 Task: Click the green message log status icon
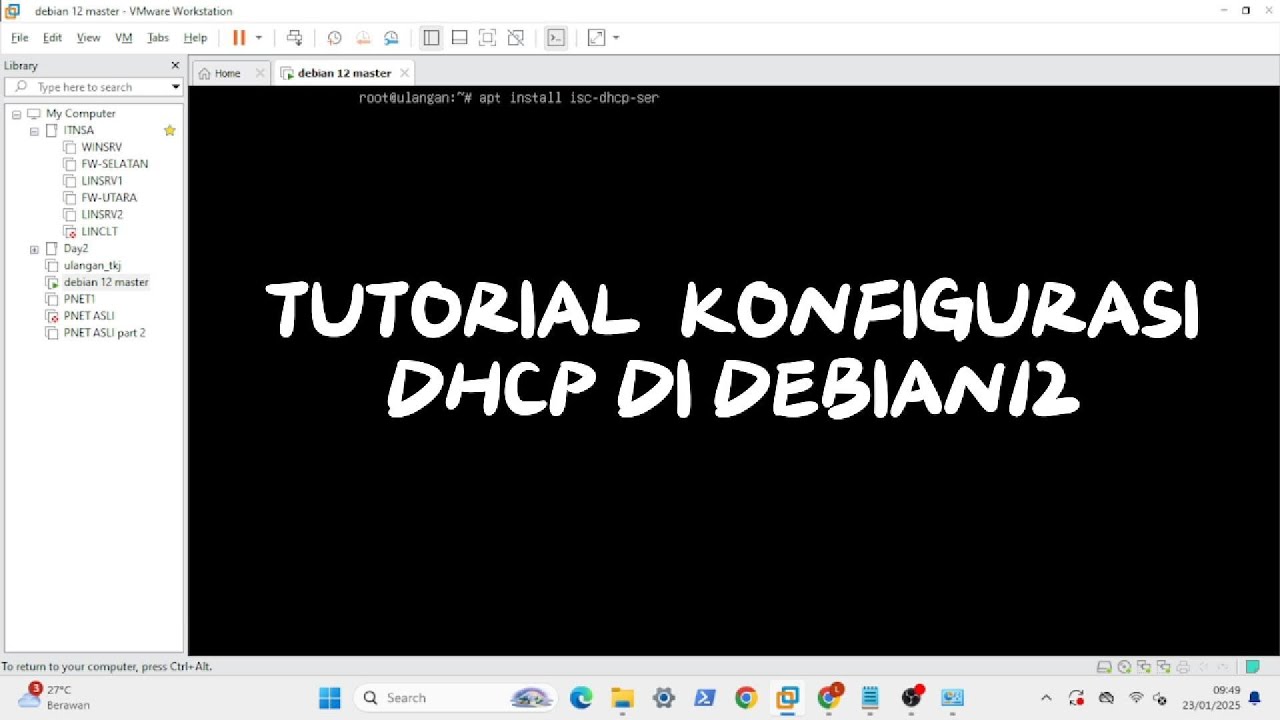pyautogui.click(x=1252, y=667)
